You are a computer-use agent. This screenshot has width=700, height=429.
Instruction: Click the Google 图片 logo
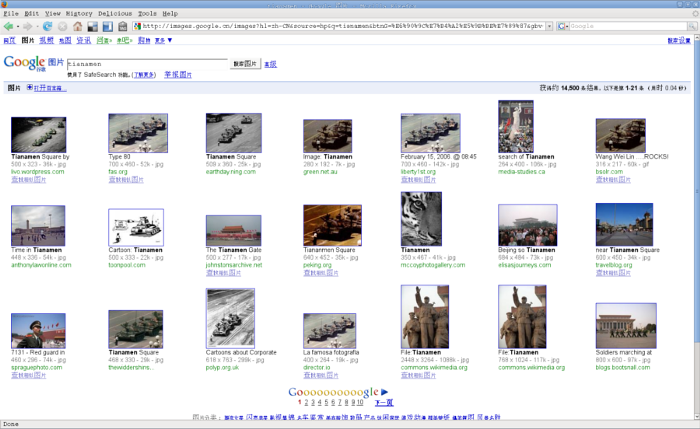pos(33,63)
